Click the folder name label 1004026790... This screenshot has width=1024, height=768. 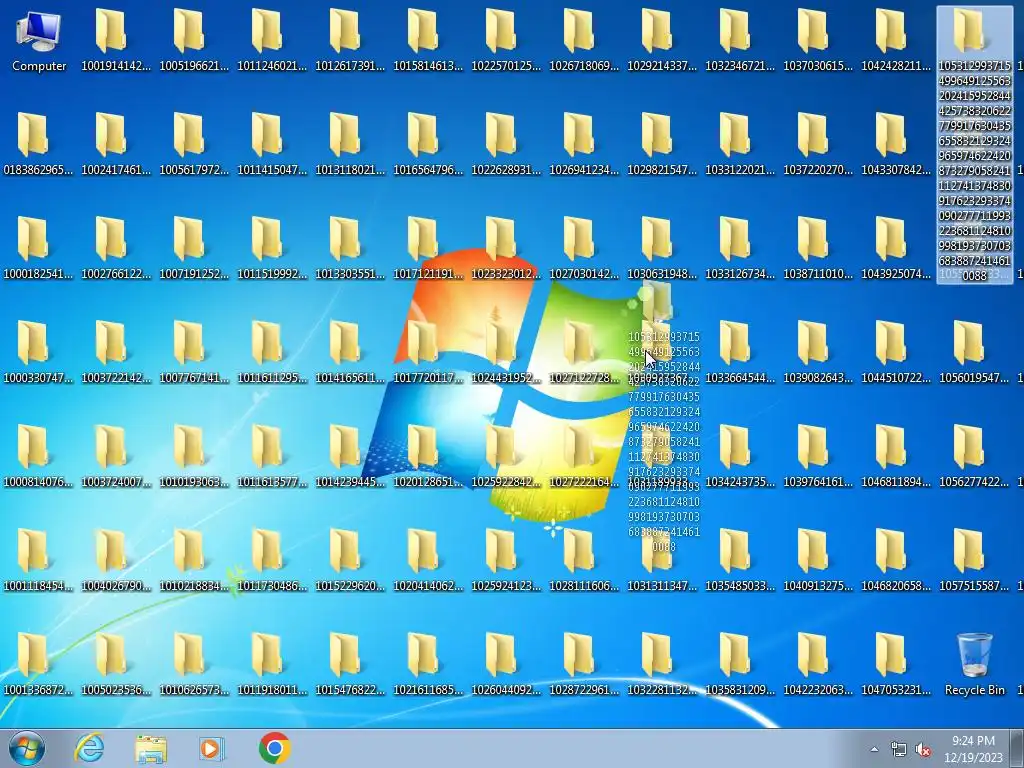point(116,586)
